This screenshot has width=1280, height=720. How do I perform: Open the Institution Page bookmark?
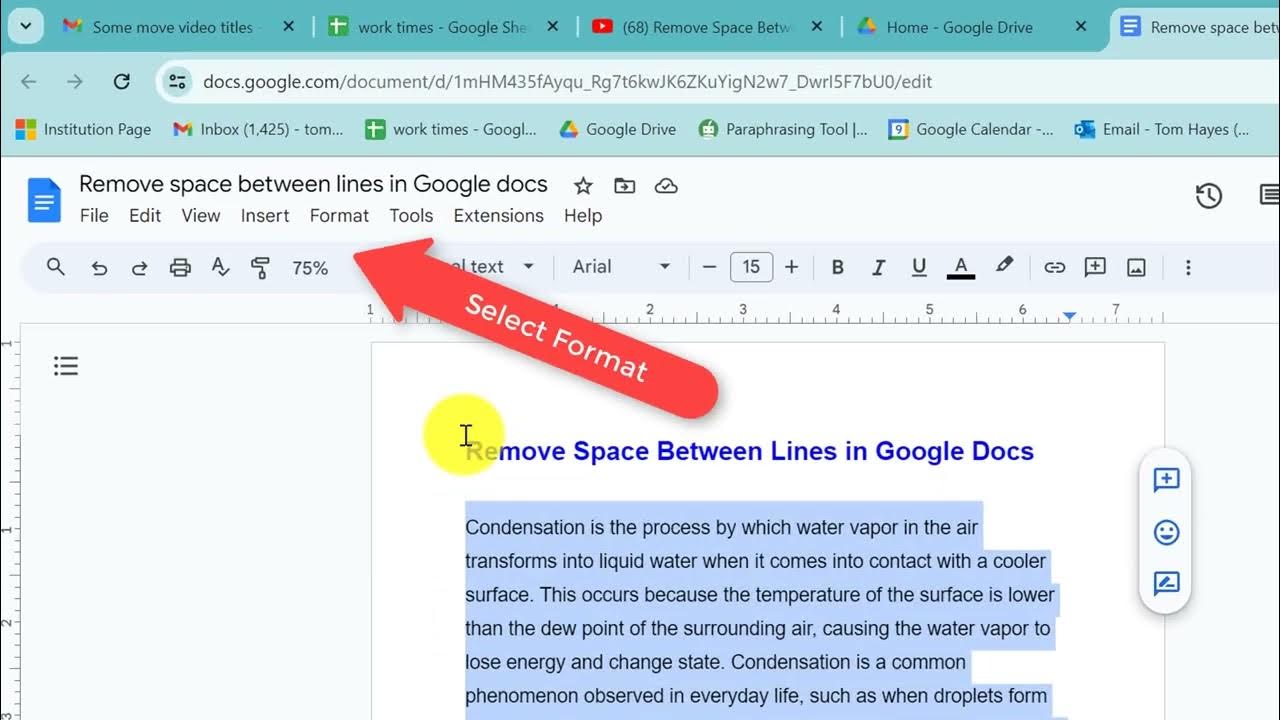click(83, 129)
